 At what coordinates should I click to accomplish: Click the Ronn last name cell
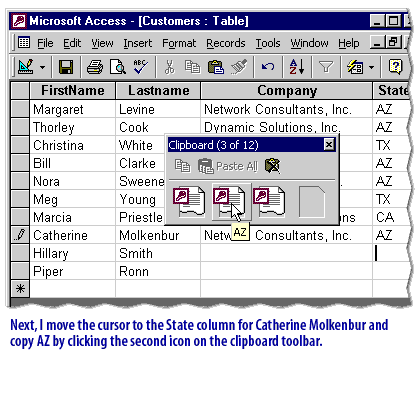[x=158, y=271]
